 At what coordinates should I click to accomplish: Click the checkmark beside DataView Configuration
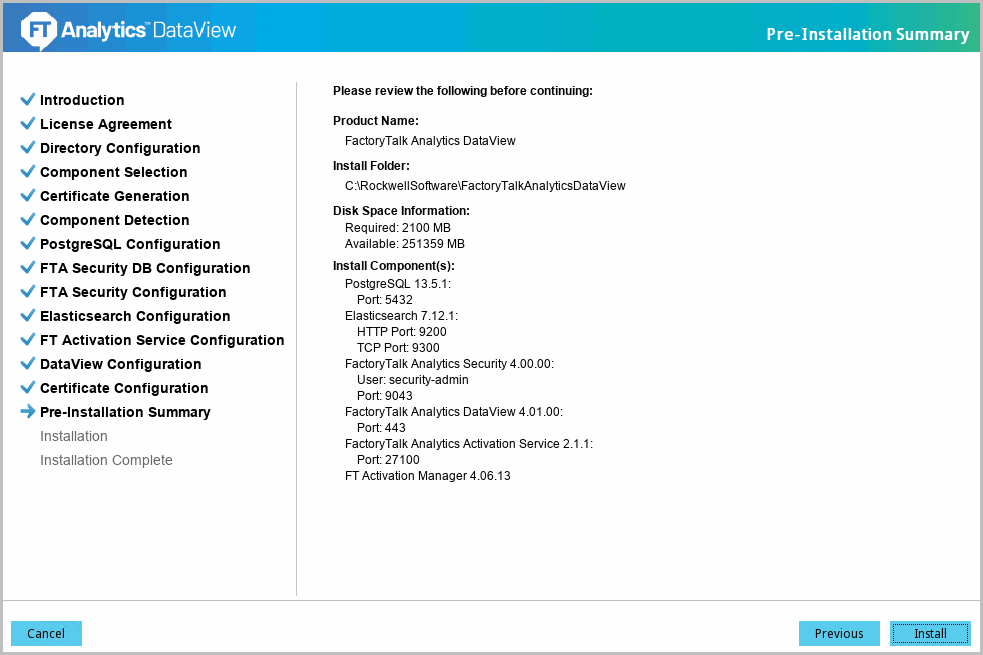[x=28, y=364]
